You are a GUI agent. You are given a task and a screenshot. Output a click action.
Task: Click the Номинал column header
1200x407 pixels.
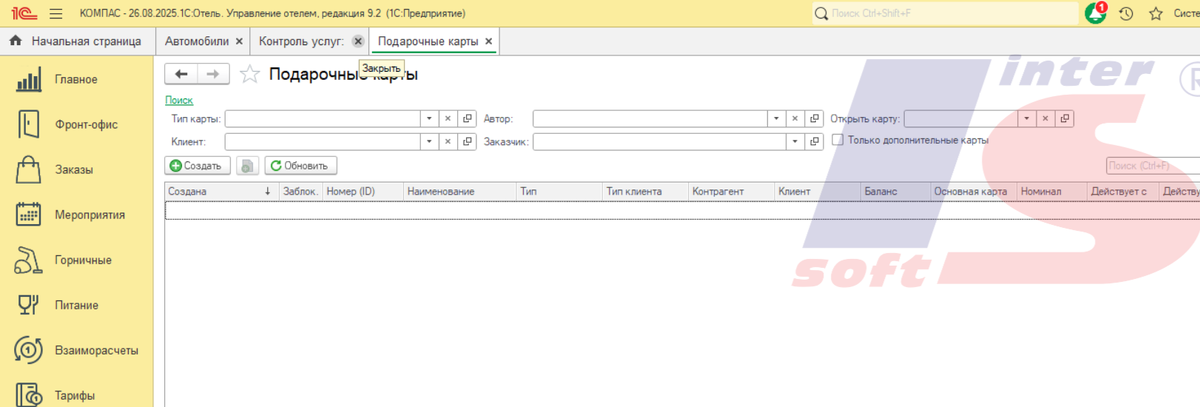pos(1051,190)
